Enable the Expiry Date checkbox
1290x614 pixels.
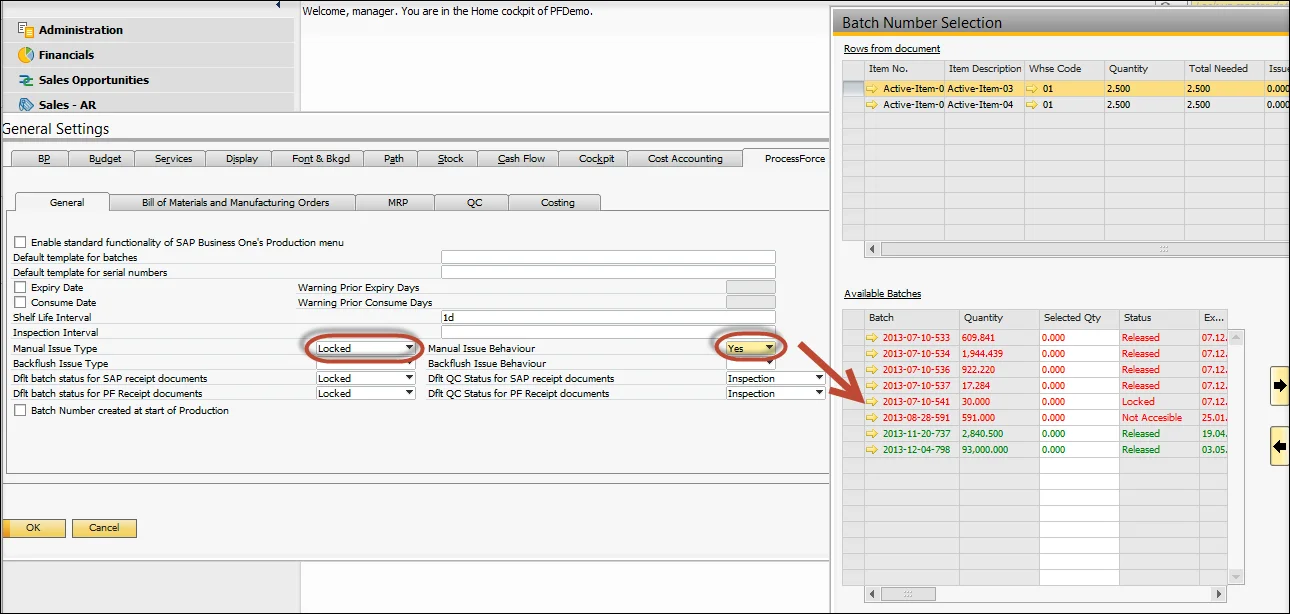[x=20, y=288]
